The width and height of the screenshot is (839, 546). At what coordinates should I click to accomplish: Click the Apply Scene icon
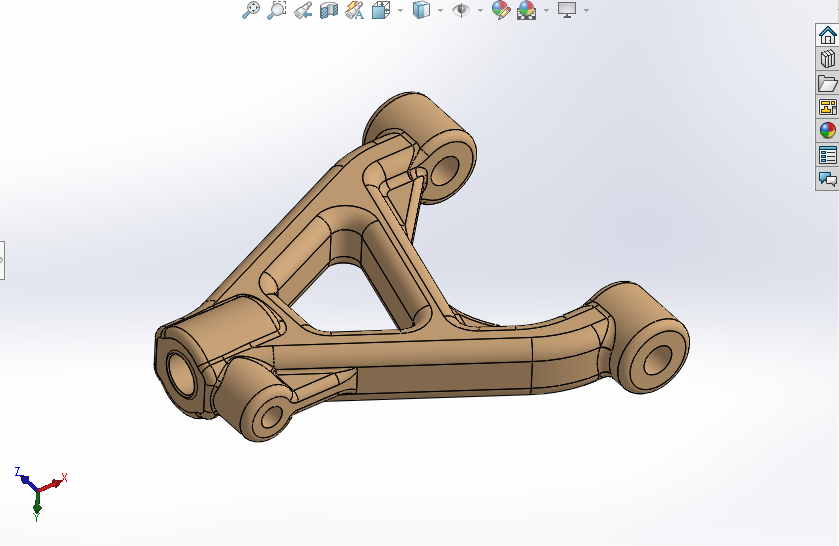click(527, 10)
